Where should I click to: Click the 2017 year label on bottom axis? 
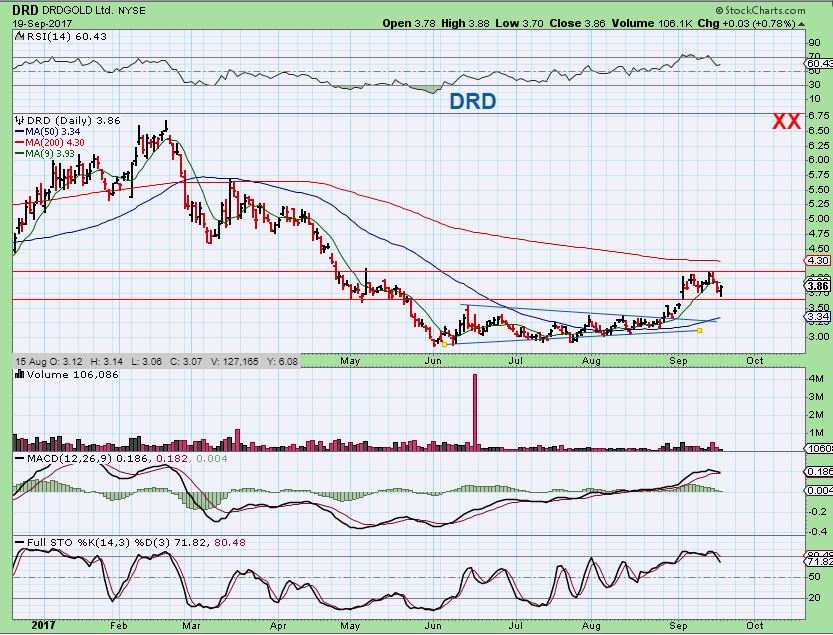pyautogui.click(x=43, y=625)
